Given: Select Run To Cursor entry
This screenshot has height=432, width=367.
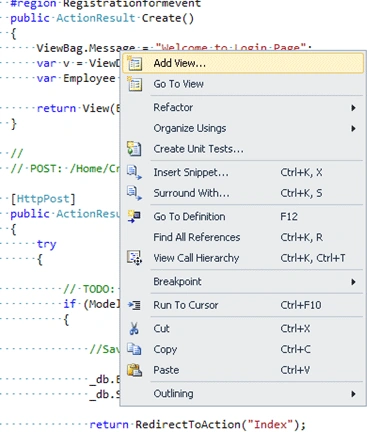Looking at the screenshot, I should 243,305.
